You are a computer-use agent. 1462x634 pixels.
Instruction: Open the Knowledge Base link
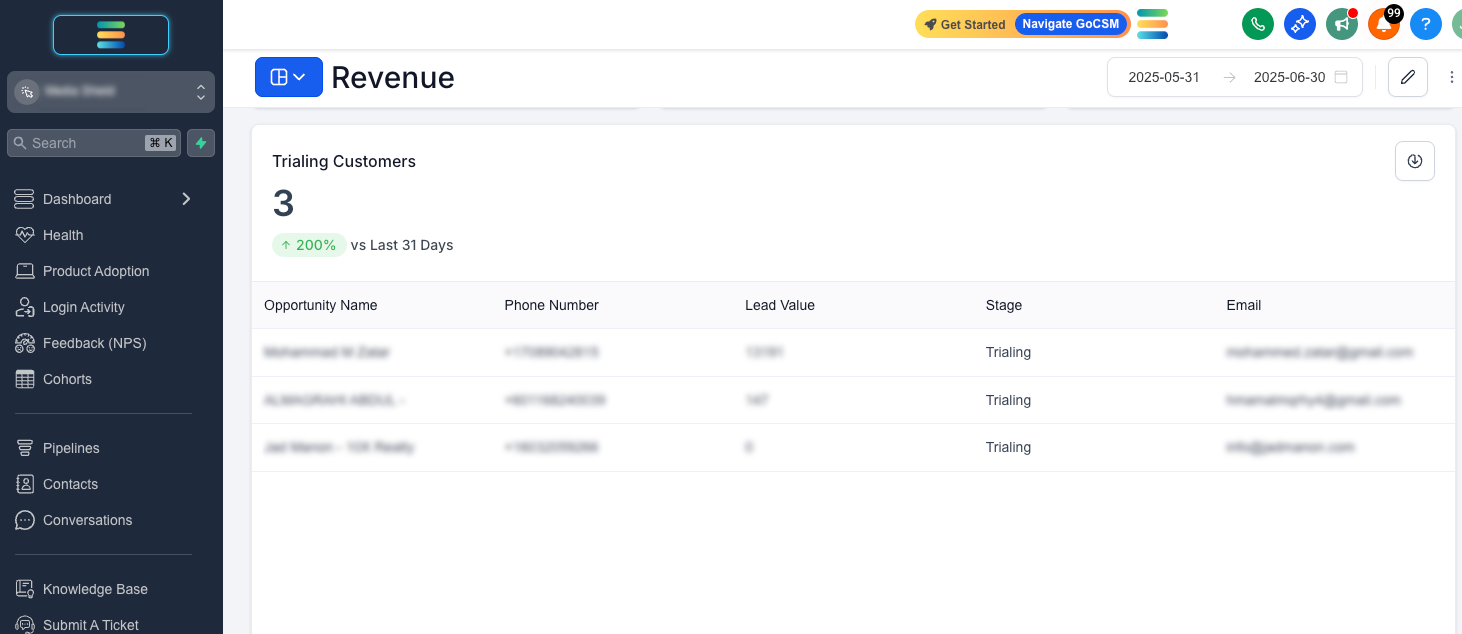95,589
